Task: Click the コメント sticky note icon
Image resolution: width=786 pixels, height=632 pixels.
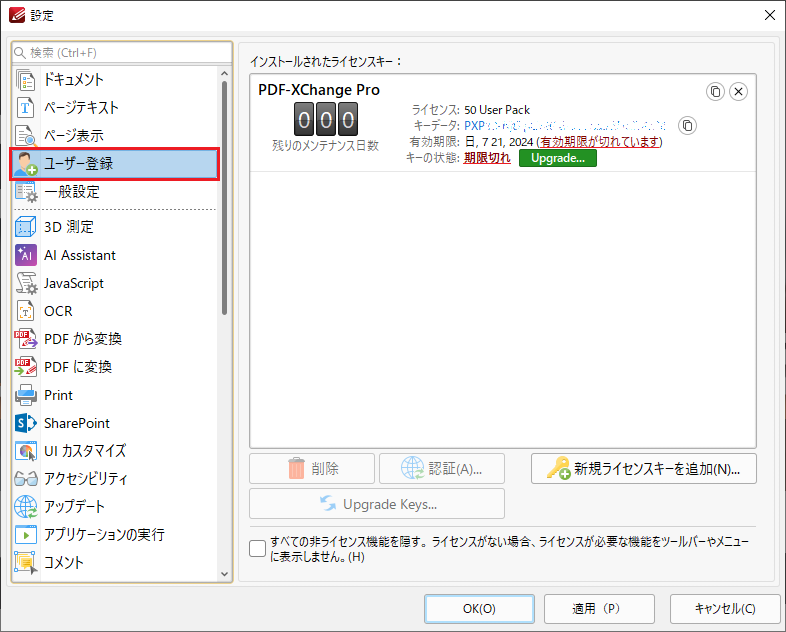Action: point(26,562)
